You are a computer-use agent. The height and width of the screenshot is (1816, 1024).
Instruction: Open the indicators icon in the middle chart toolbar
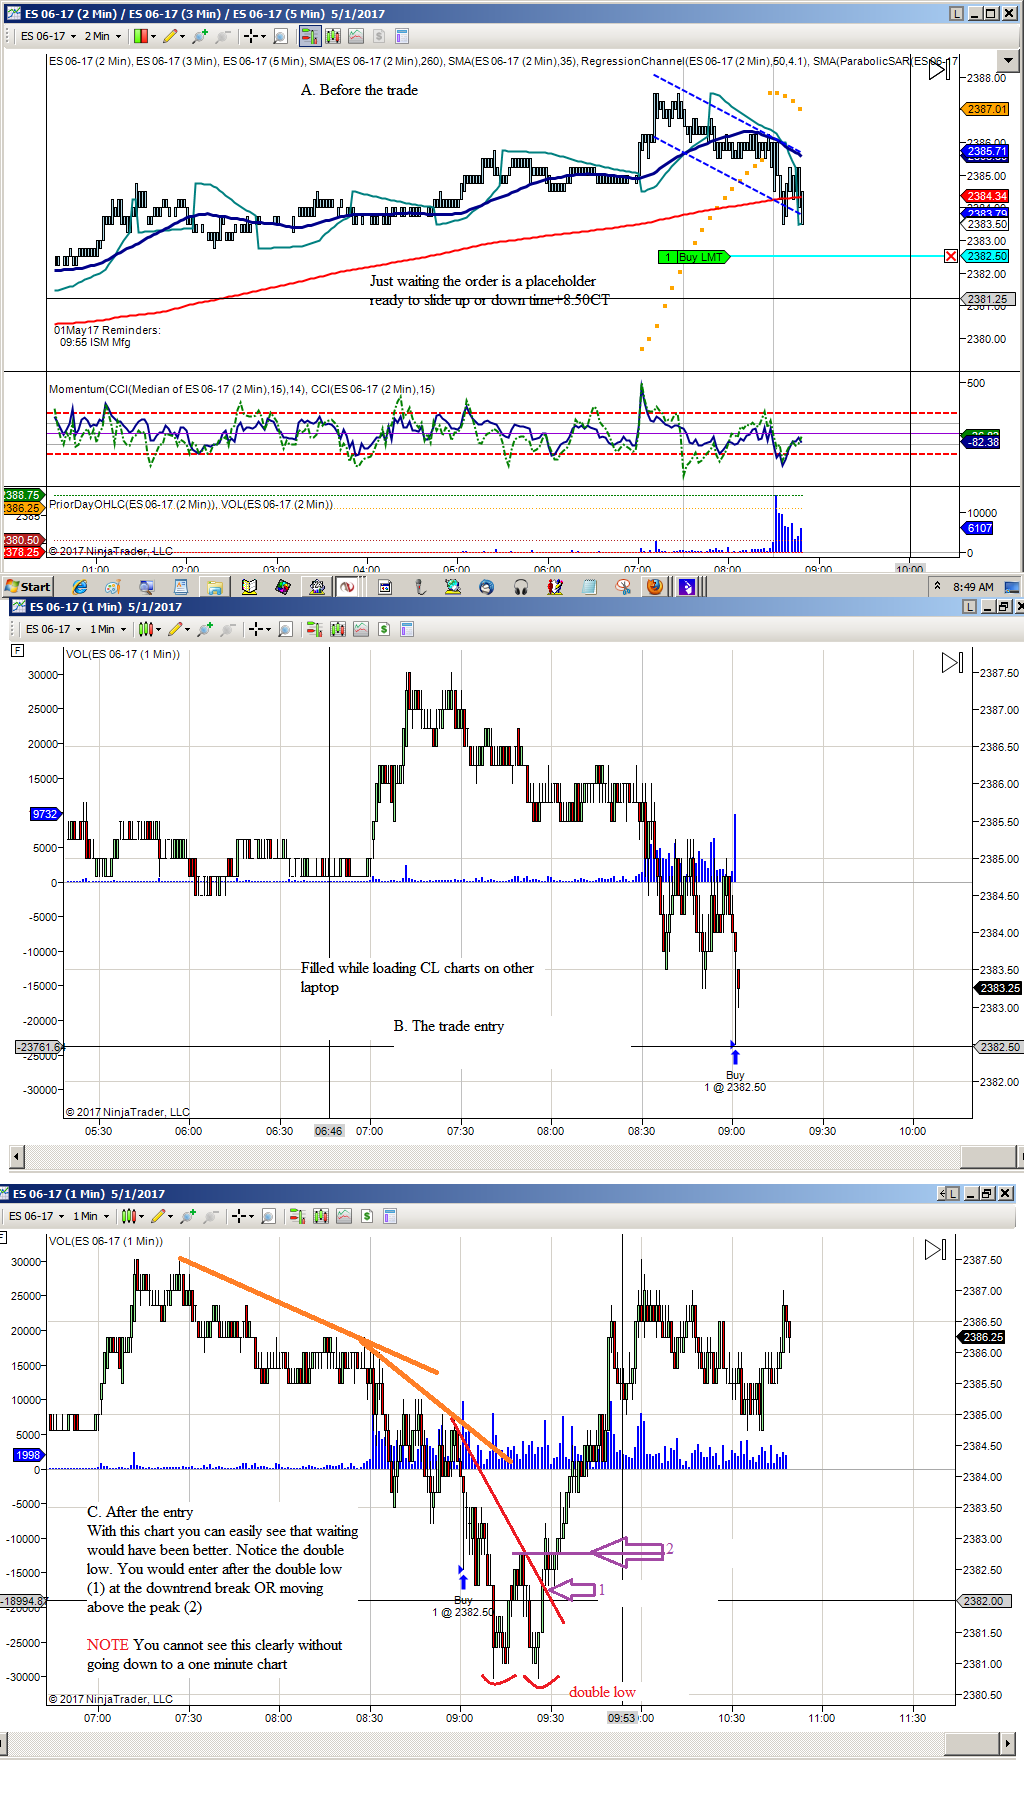337,629
